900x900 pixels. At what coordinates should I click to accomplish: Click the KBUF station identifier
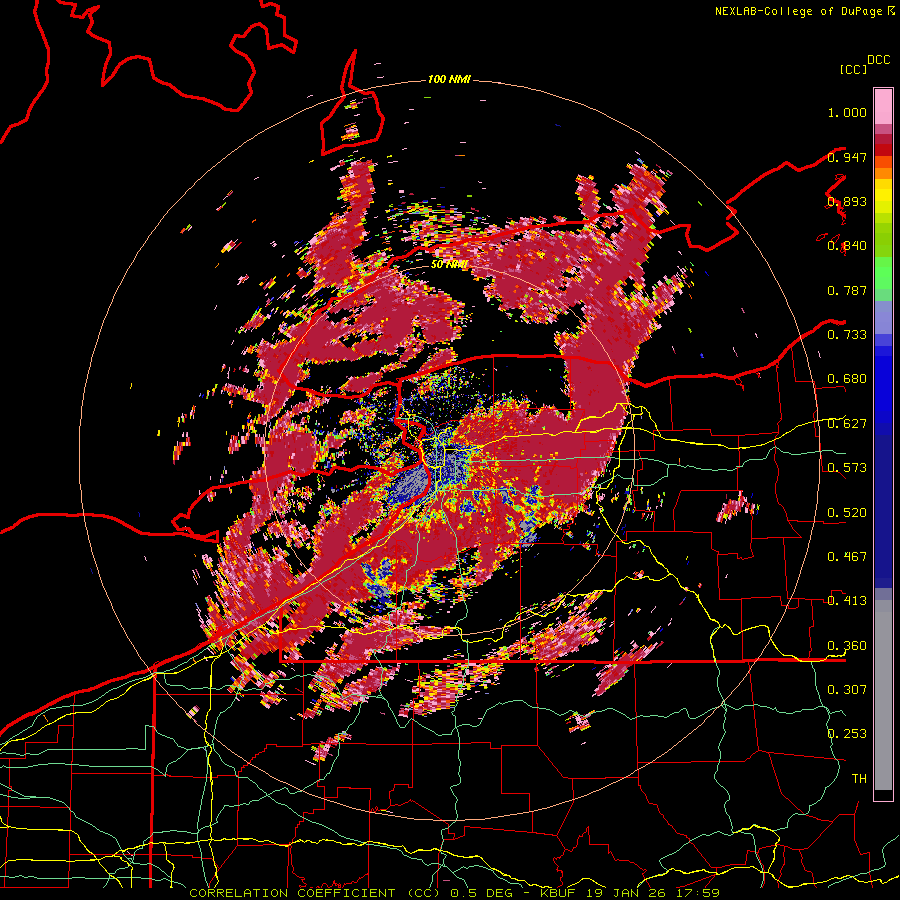click(x=558, y=893)
